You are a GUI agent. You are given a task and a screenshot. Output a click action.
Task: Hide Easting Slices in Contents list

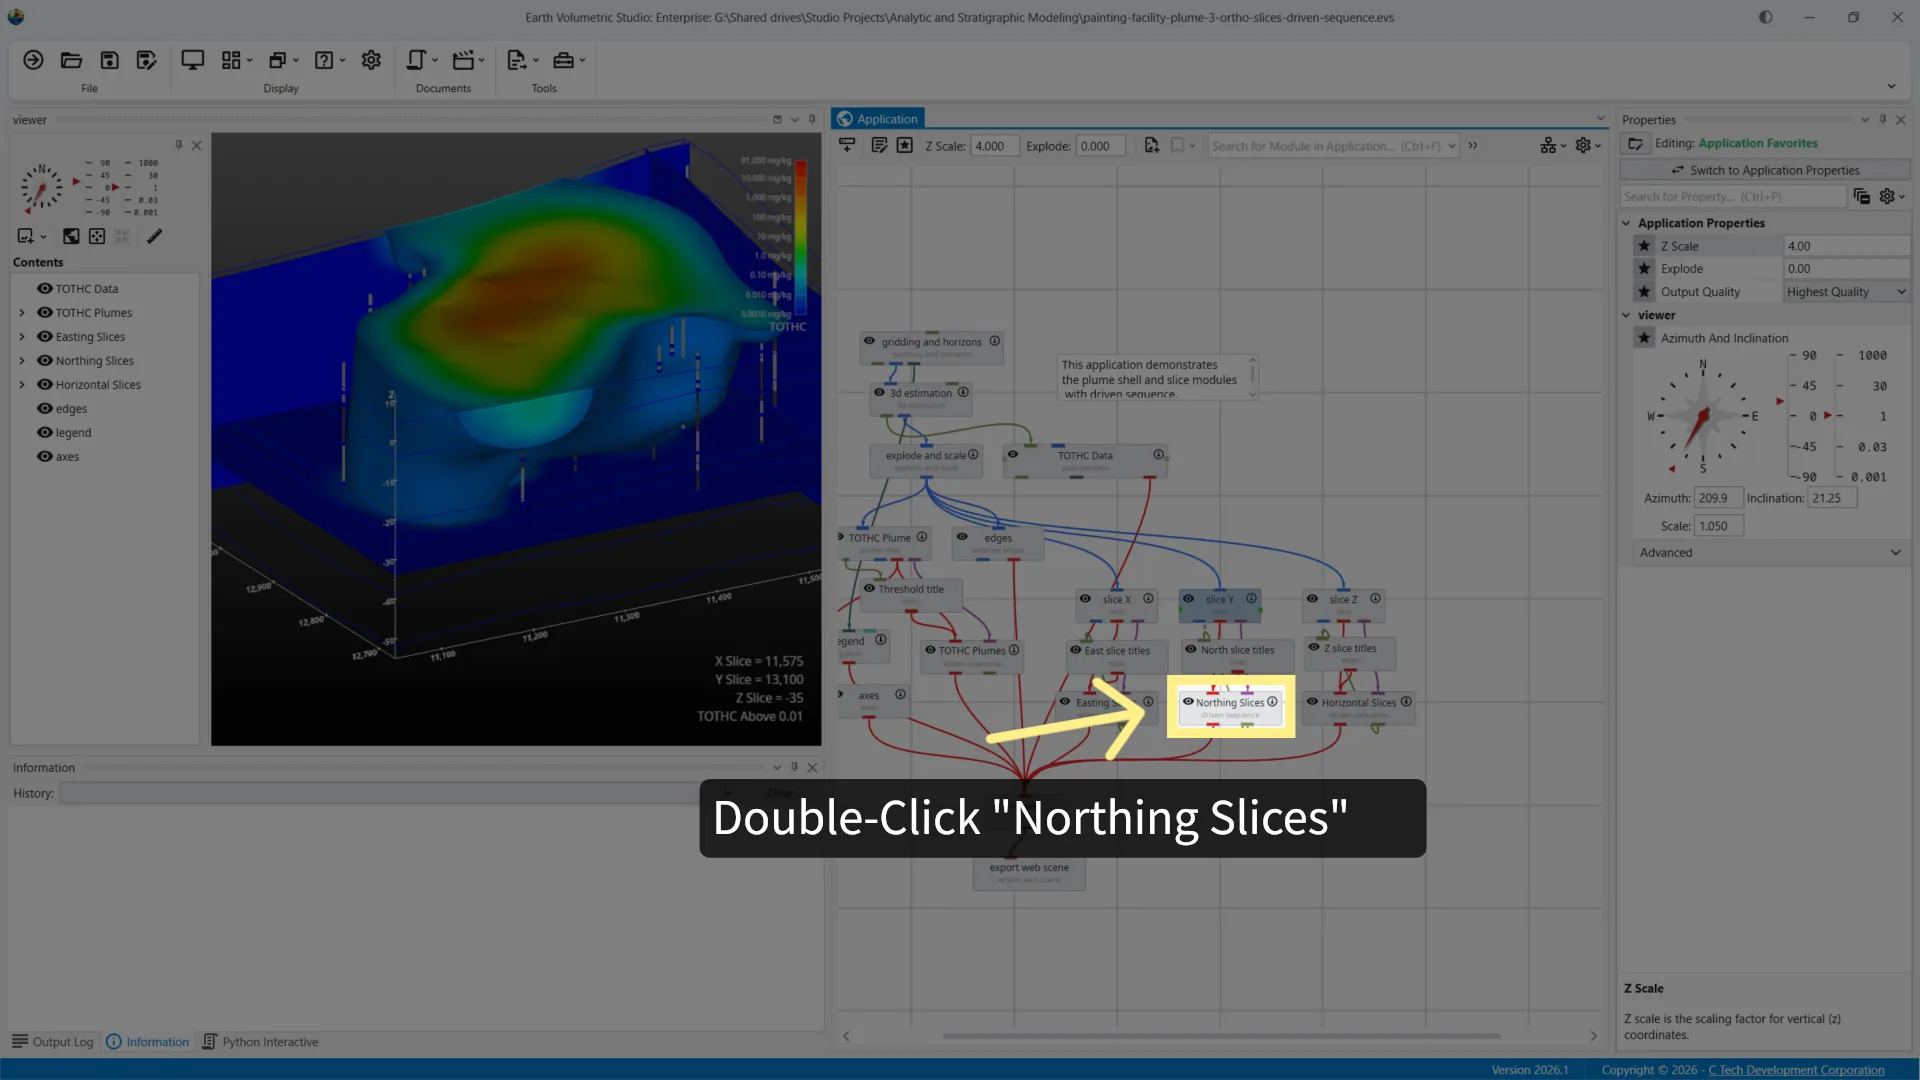(45, 336)
